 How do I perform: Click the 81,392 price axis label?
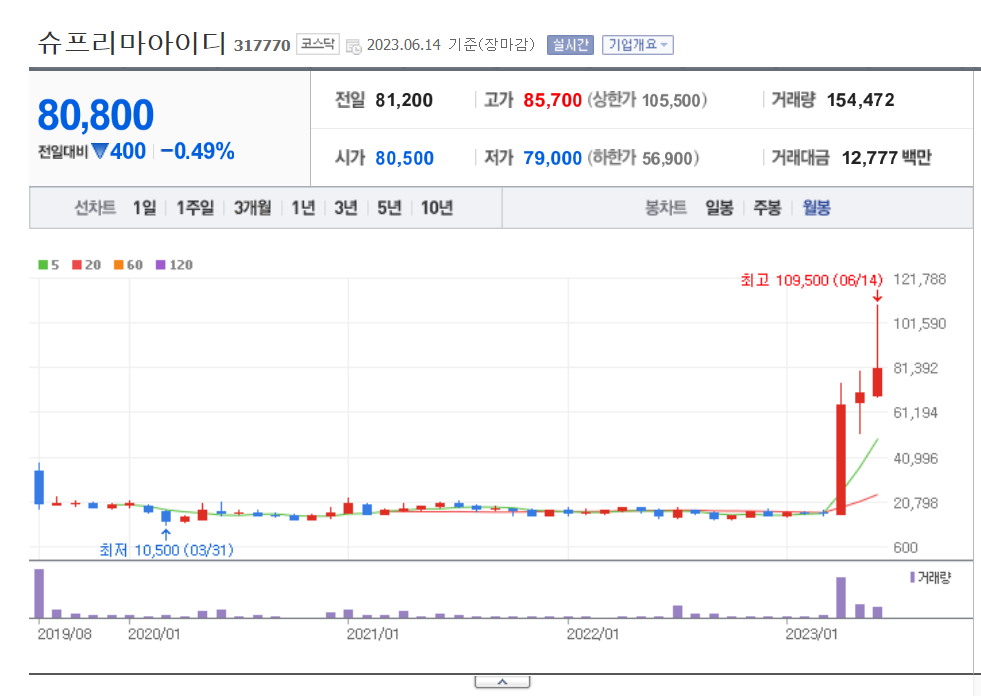[x=916, y=368]
